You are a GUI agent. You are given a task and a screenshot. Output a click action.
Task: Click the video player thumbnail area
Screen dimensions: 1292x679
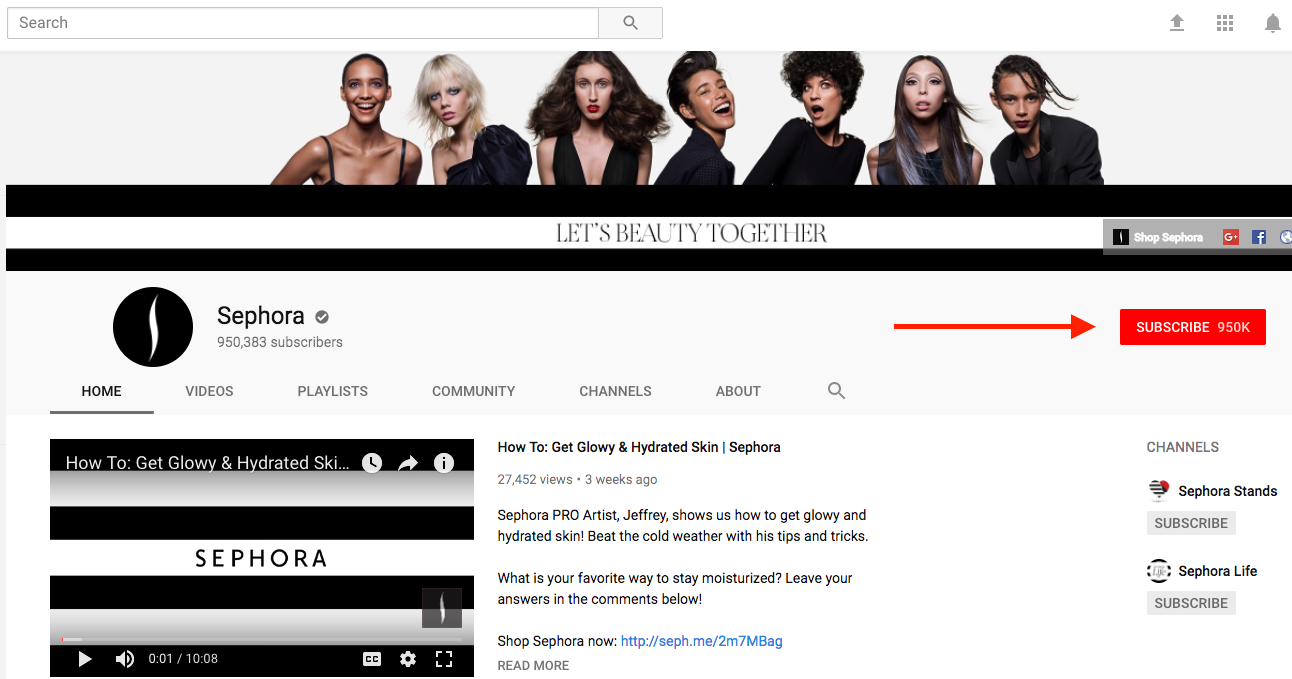(x=262, y=558)
